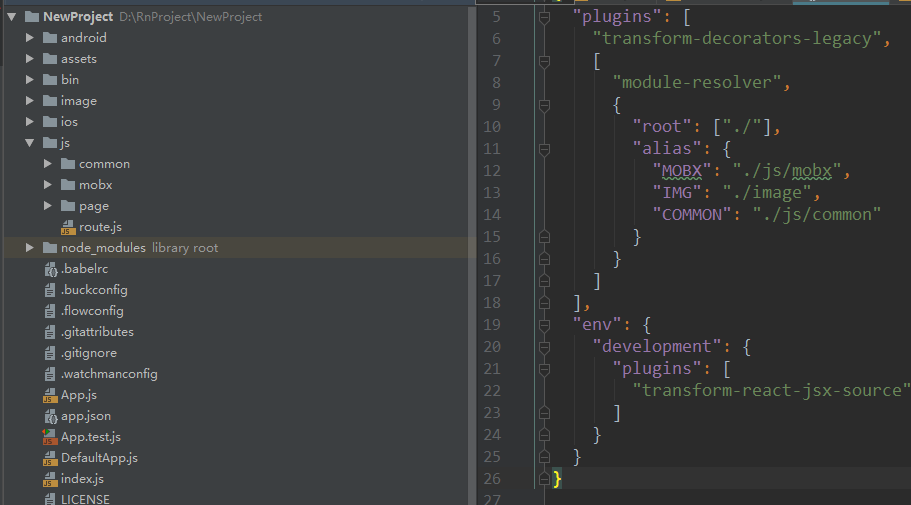Image resolution: width=911 pixels, height=505 pixels.
Task: Fold the "env" object on line 19
Action: point(544,325)
